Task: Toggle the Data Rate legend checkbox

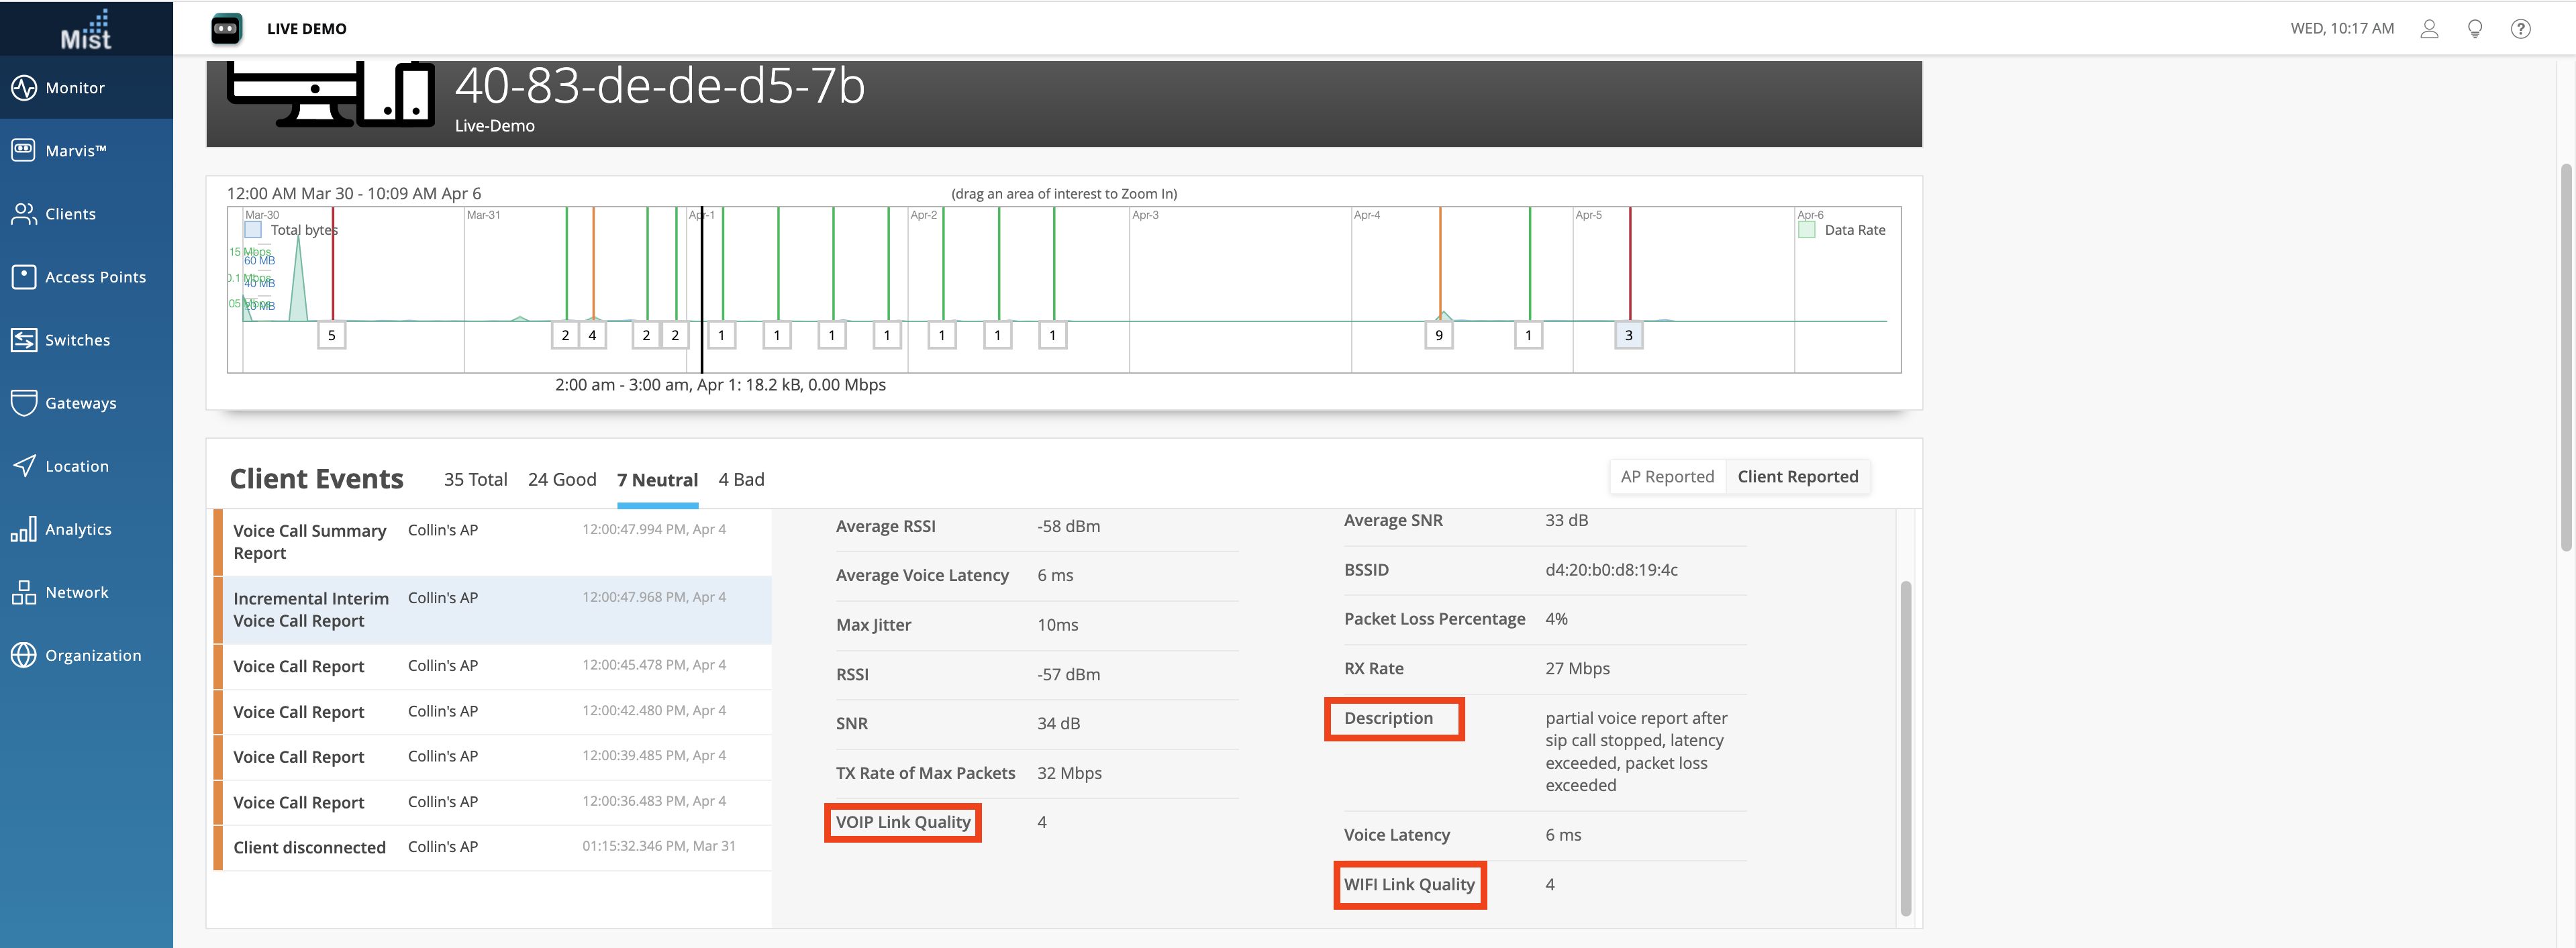Action: click(1806, 230)
